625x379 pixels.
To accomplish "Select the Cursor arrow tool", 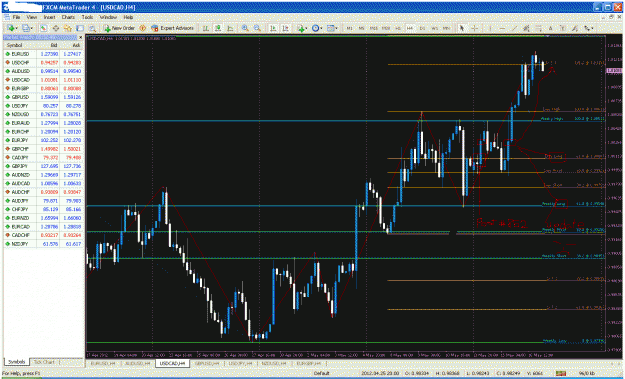I will click(x=462, y=28).
